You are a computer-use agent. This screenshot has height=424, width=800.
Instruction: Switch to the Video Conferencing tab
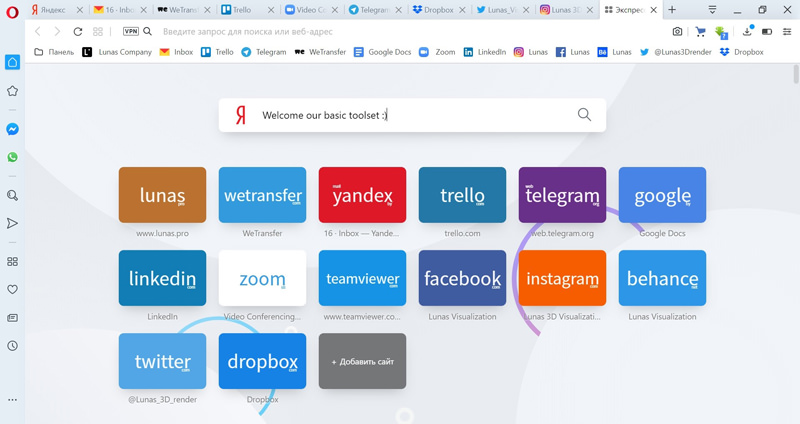coord(311,10)
